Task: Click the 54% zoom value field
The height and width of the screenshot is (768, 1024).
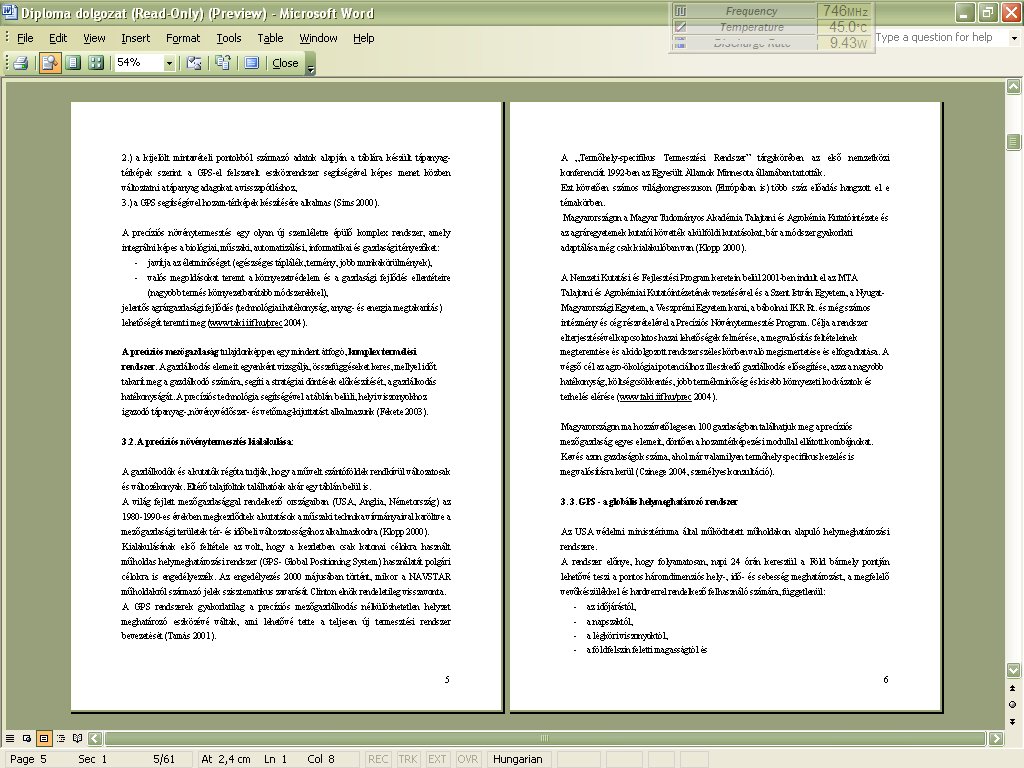Action: [138, 63]
